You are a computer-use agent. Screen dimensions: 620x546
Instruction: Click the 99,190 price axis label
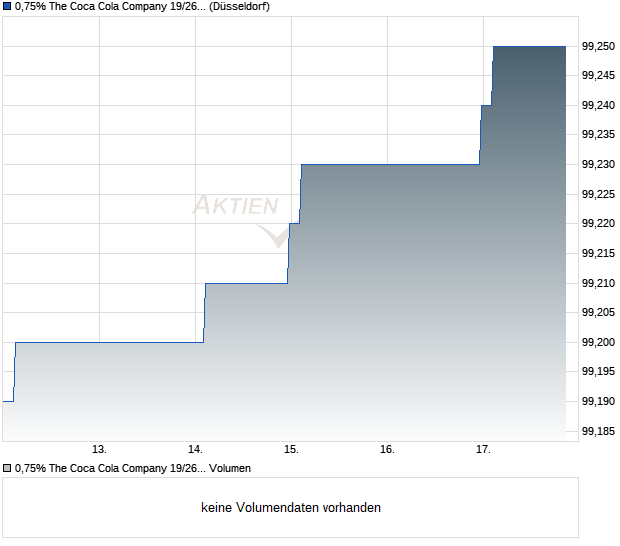(x=598, y=402)
